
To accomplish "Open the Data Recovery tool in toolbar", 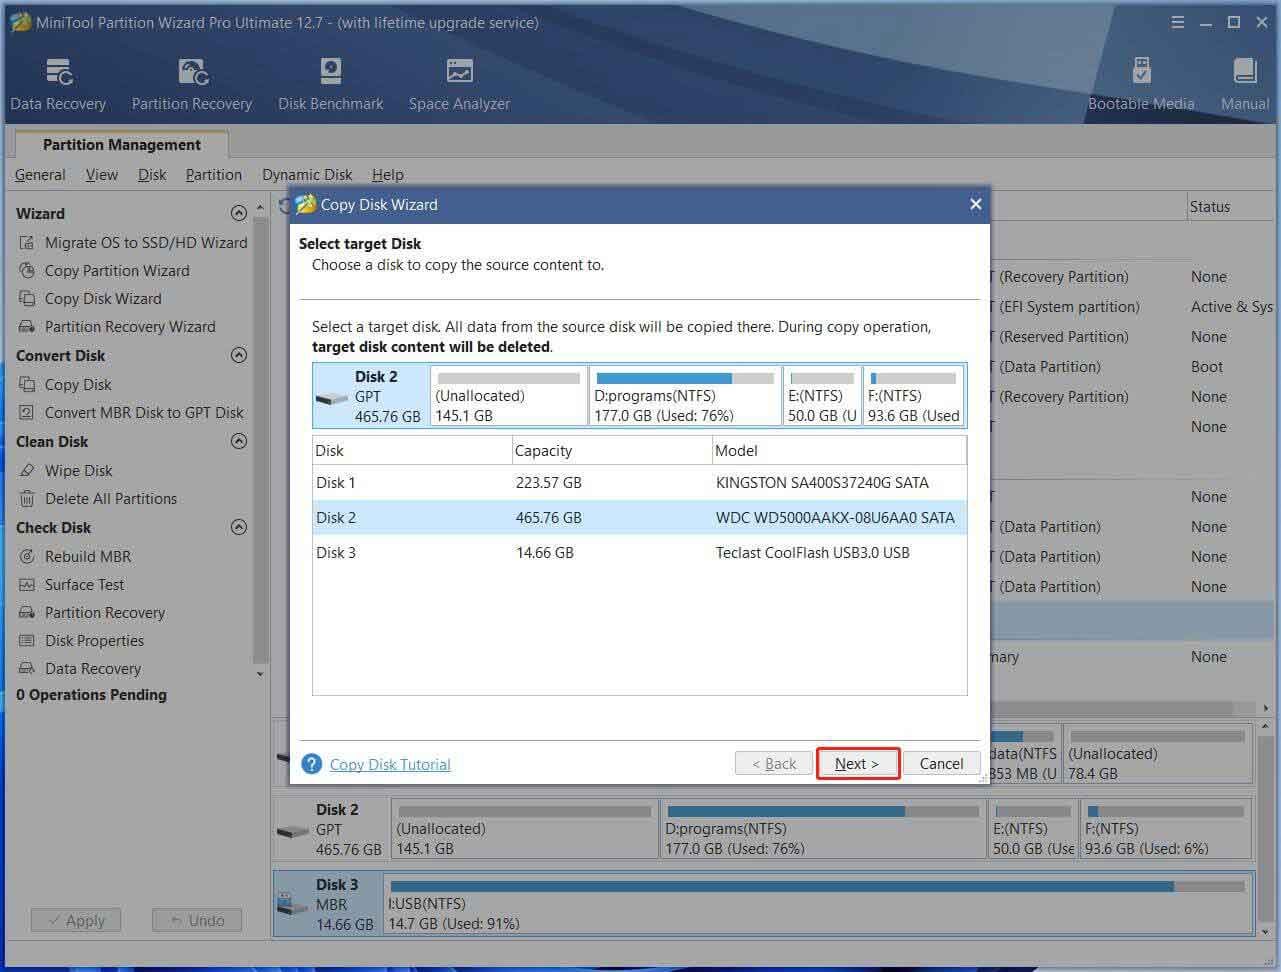I will pos(58,84).
